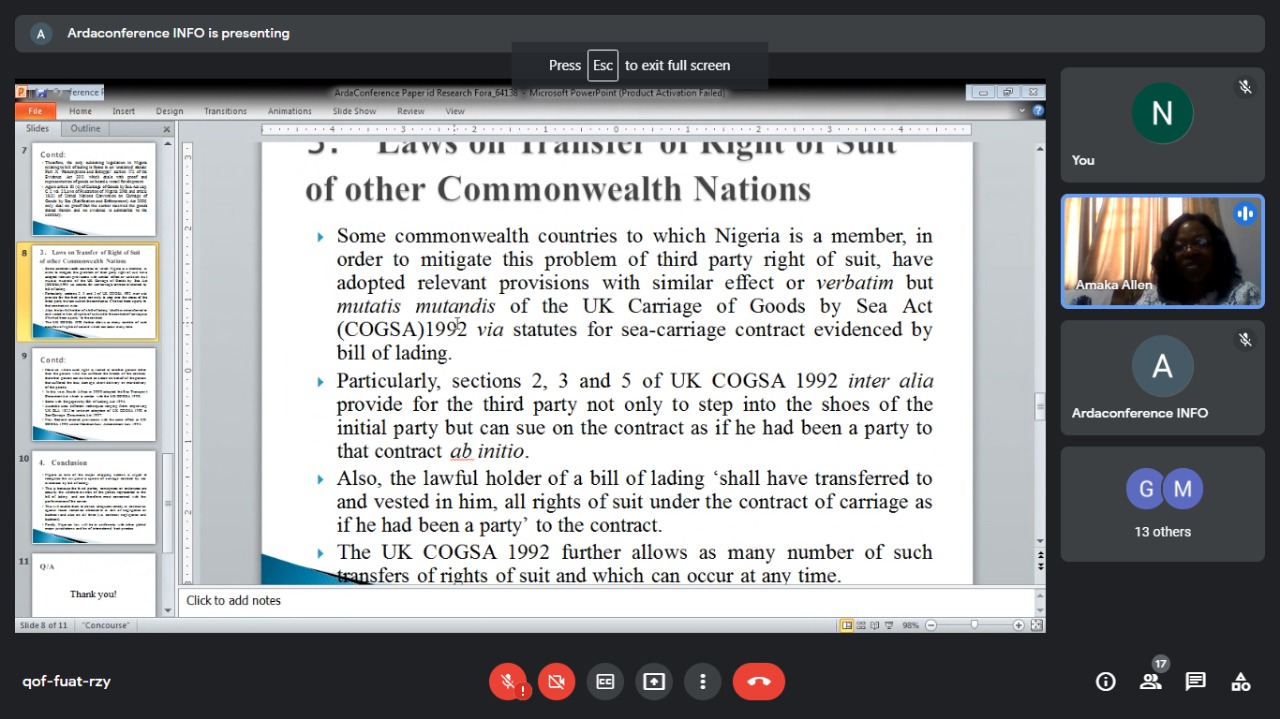The width and height of the screenshot is (1280, 719).
Task: Click the muted mic icon on You tile
Action: 1245,87
